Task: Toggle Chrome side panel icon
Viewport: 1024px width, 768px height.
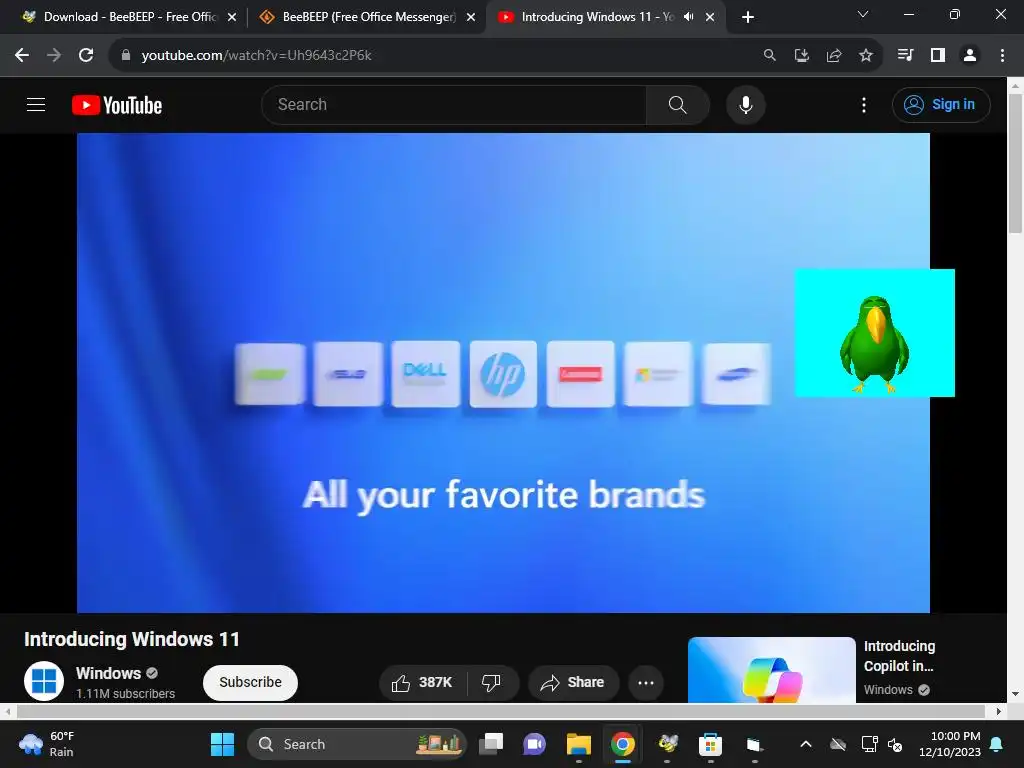Action: tap(938, 56)
